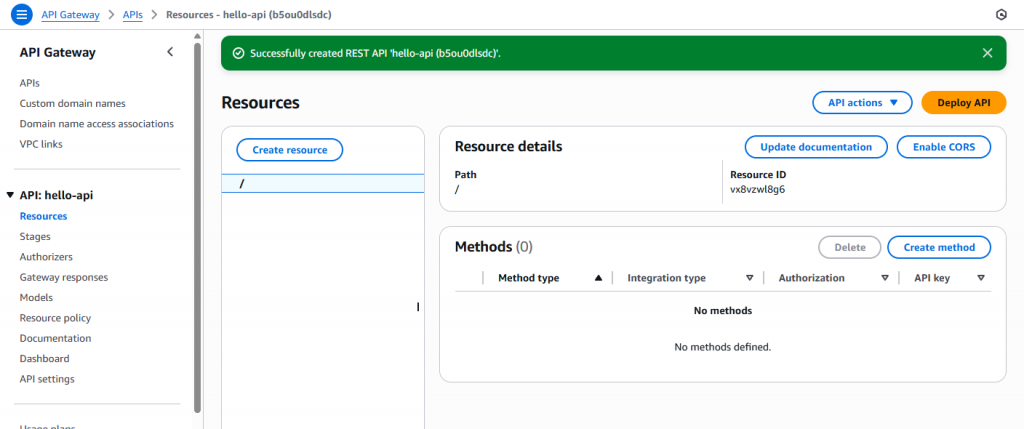Click the Create resource button
Screen dimensions: 1024x429
289,150
